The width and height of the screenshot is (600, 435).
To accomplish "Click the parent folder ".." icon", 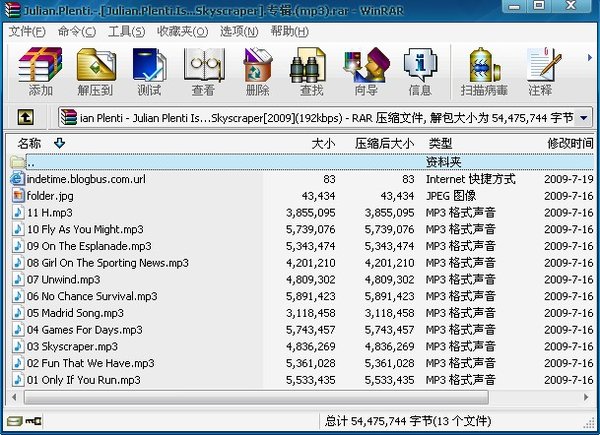I will point(18,162).
